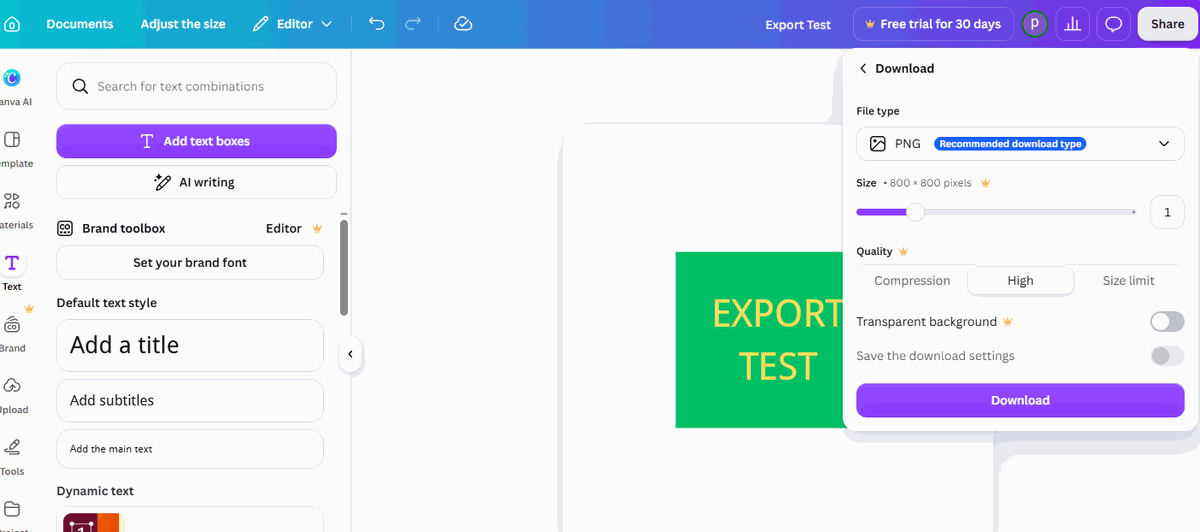Click the purple Download button
Viewport: 1200px width, 532px height.
pyautogui.click(x=1020, y=400)
